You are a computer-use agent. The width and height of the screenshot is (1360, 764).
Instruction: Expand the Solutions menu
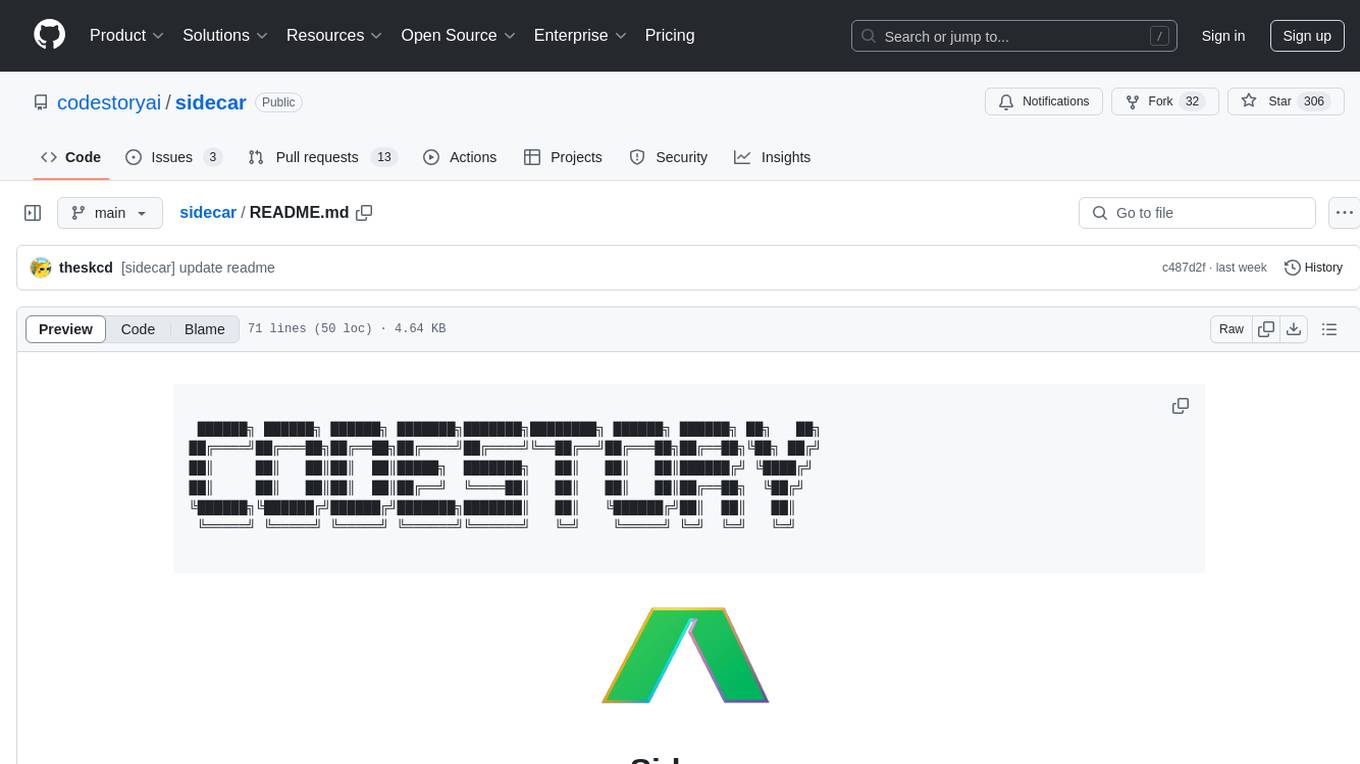coord(225,35)
